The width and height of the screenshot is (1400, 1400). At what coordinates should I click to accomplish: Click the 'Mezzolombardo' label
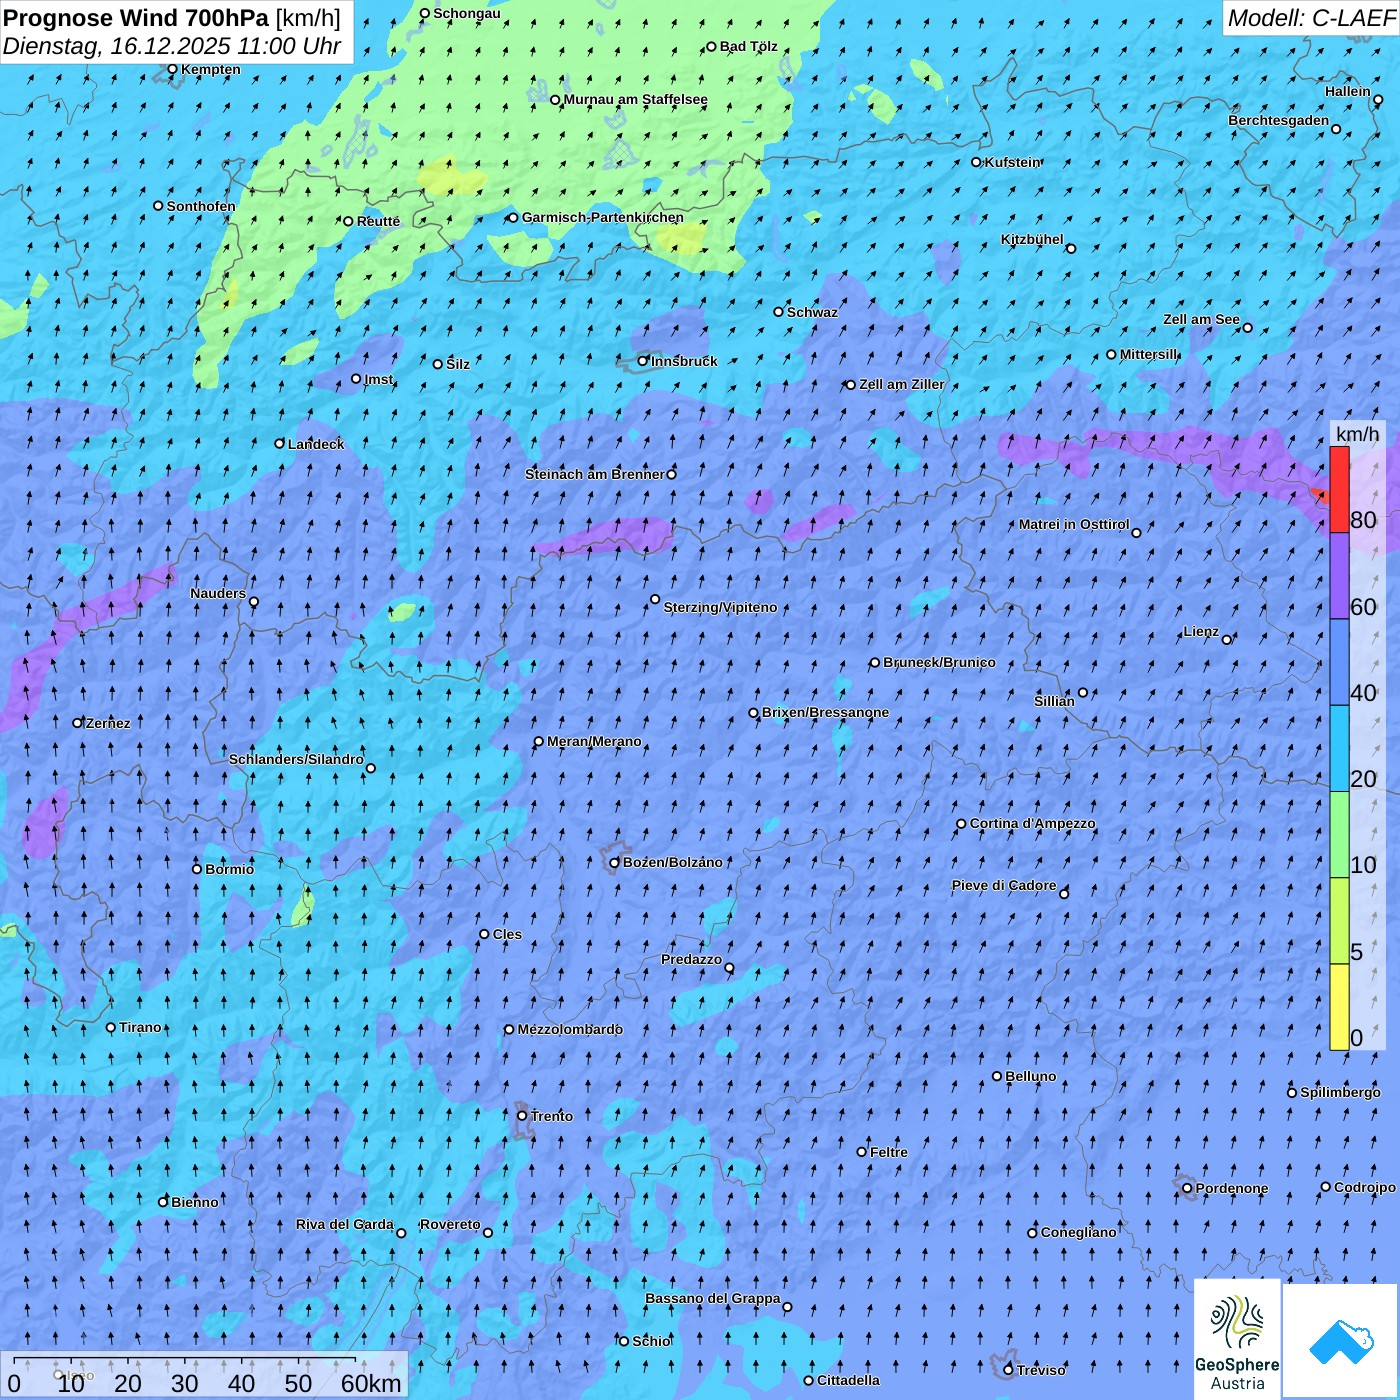[570, 1029]
